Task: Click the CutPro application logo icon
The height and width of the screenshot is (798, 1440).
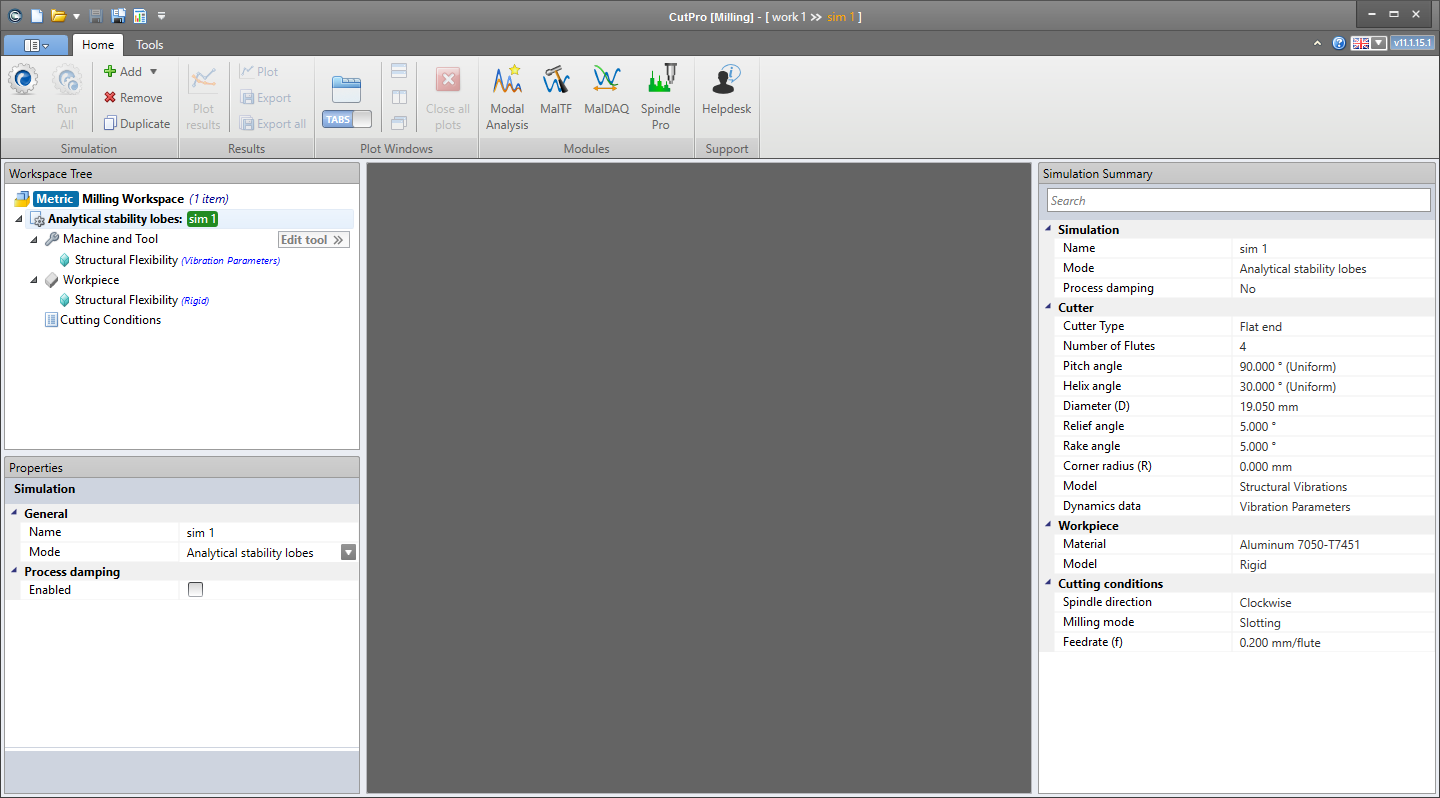Action: click(x=15, y=16)
